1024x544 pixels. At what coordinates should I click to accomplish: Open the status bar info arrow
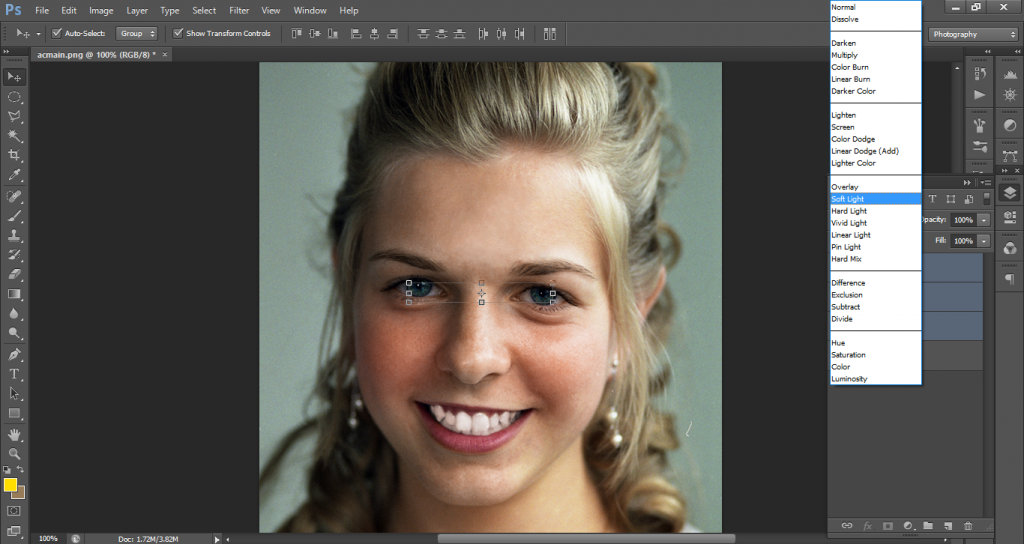[x=217, y=539]
